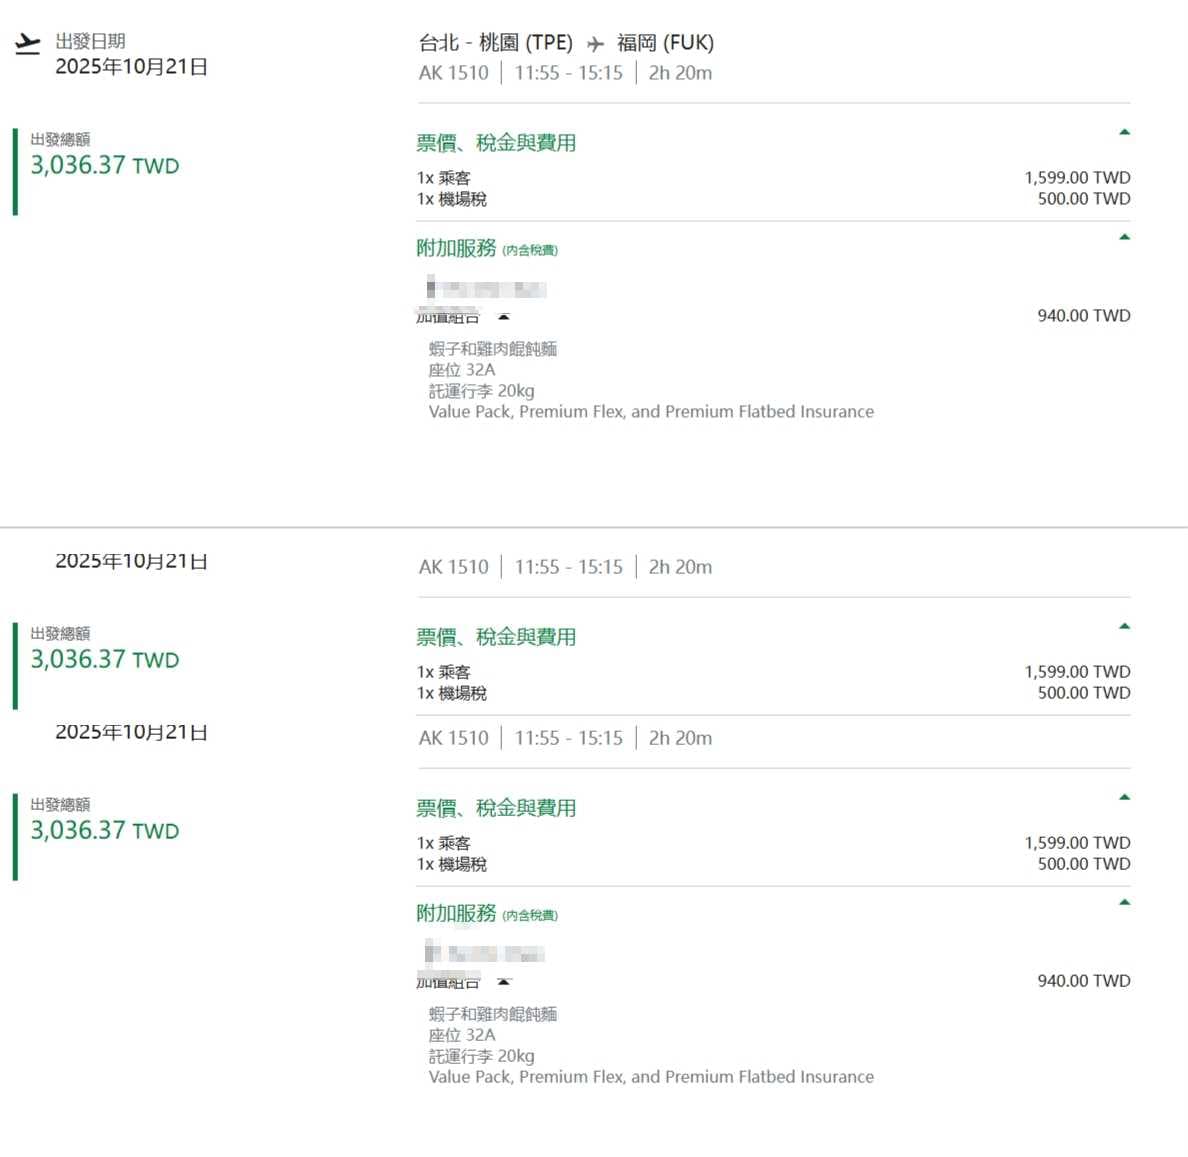
Task: Click the first 940.00 TWD add-on price
Action: pos(1083,316)
